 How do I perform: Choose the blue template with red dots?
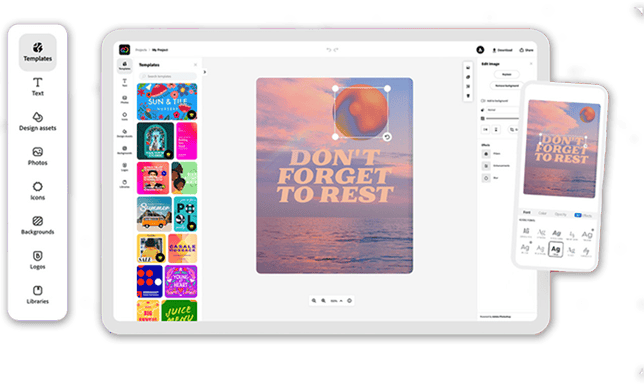click(150, 281)
